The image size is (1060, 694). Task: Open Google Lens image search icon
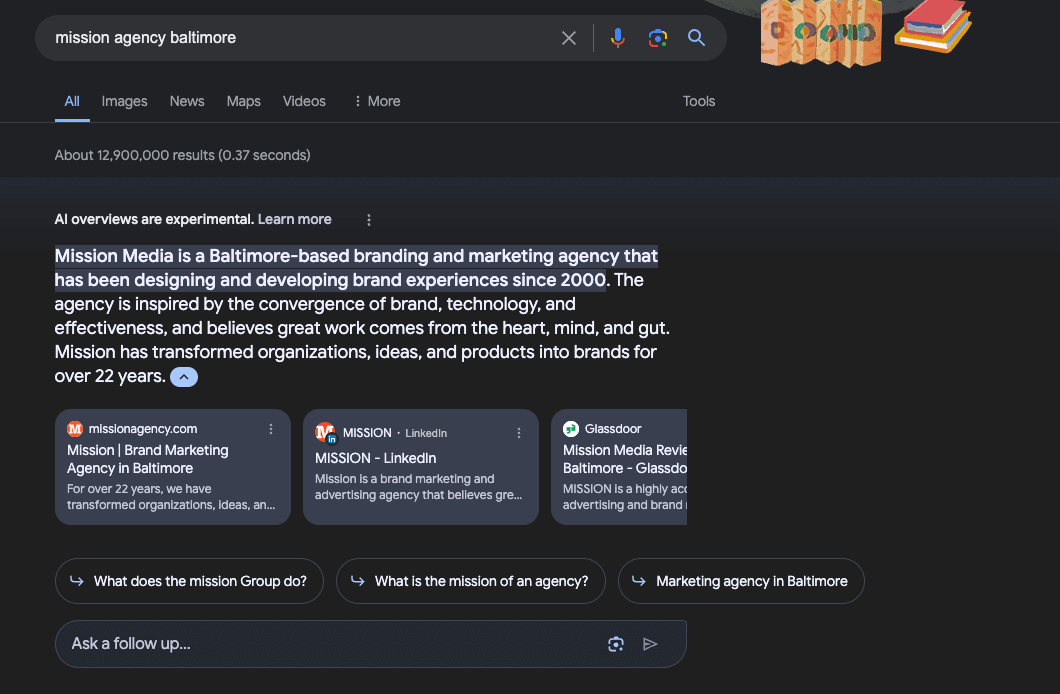(x=657, y=38)
